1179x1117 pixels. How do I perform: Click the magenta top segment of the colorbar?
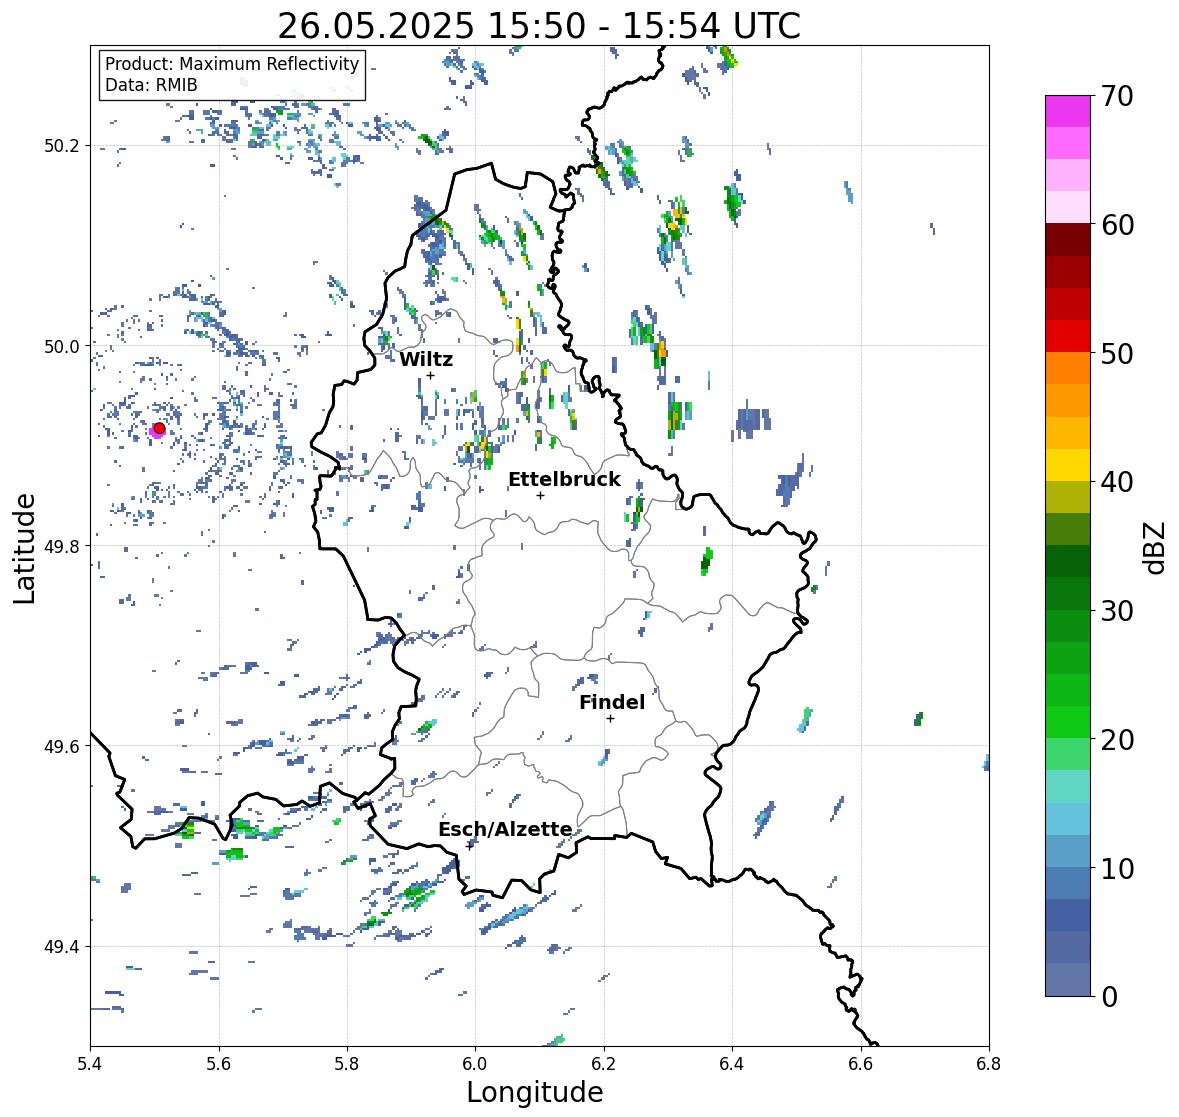tap(1068, 111)
